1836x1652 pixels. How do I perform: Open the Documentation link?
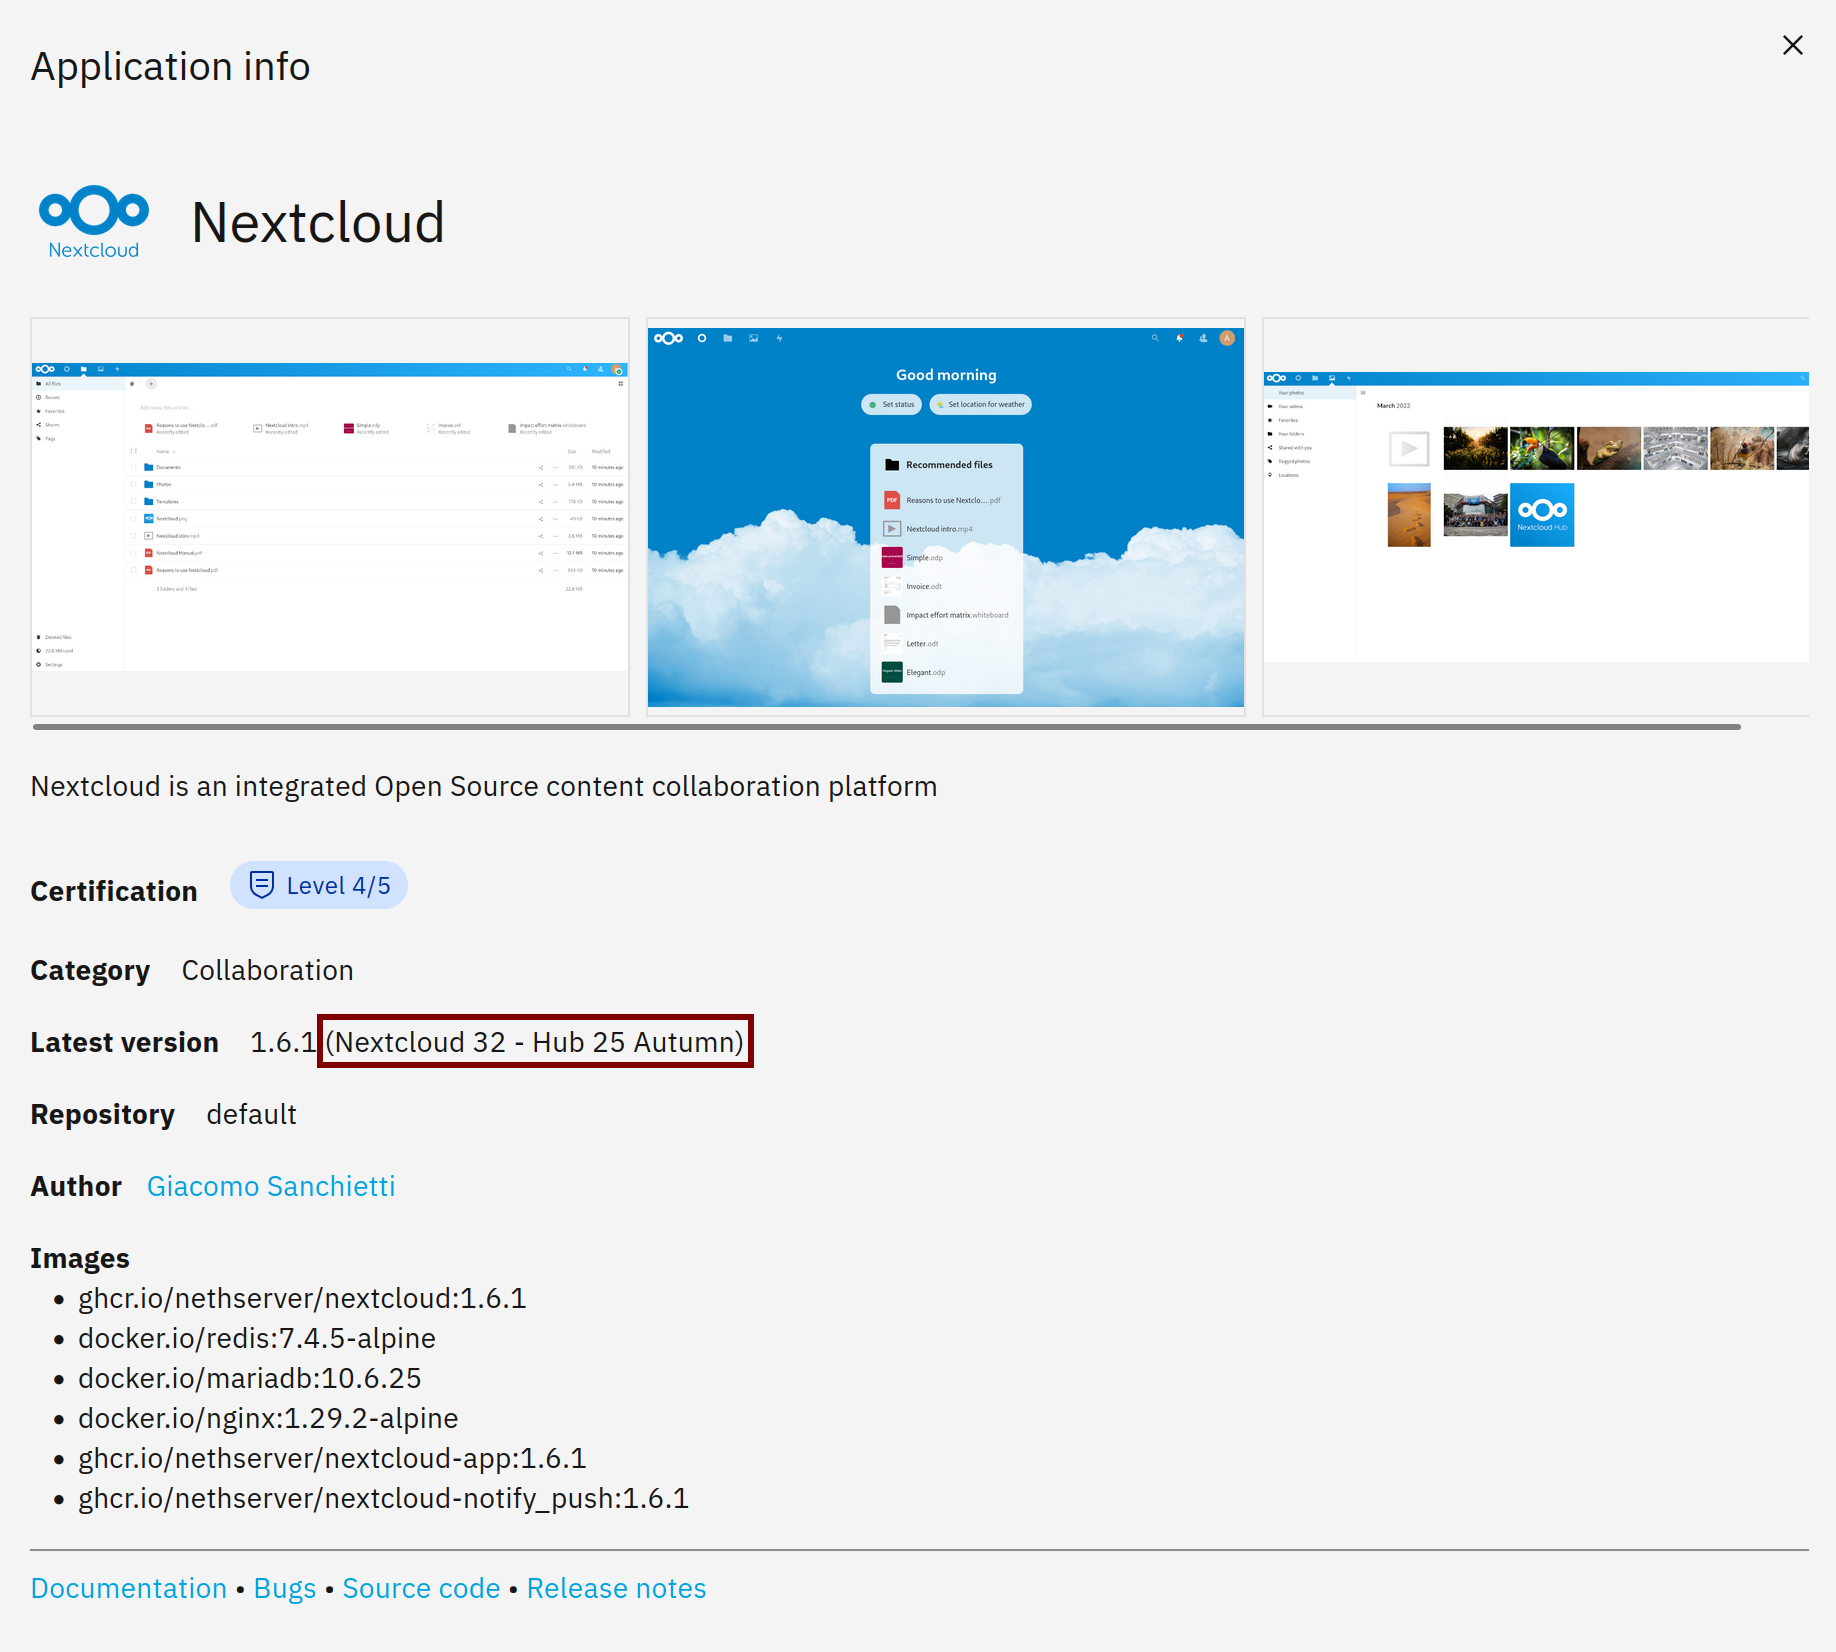129,1588
